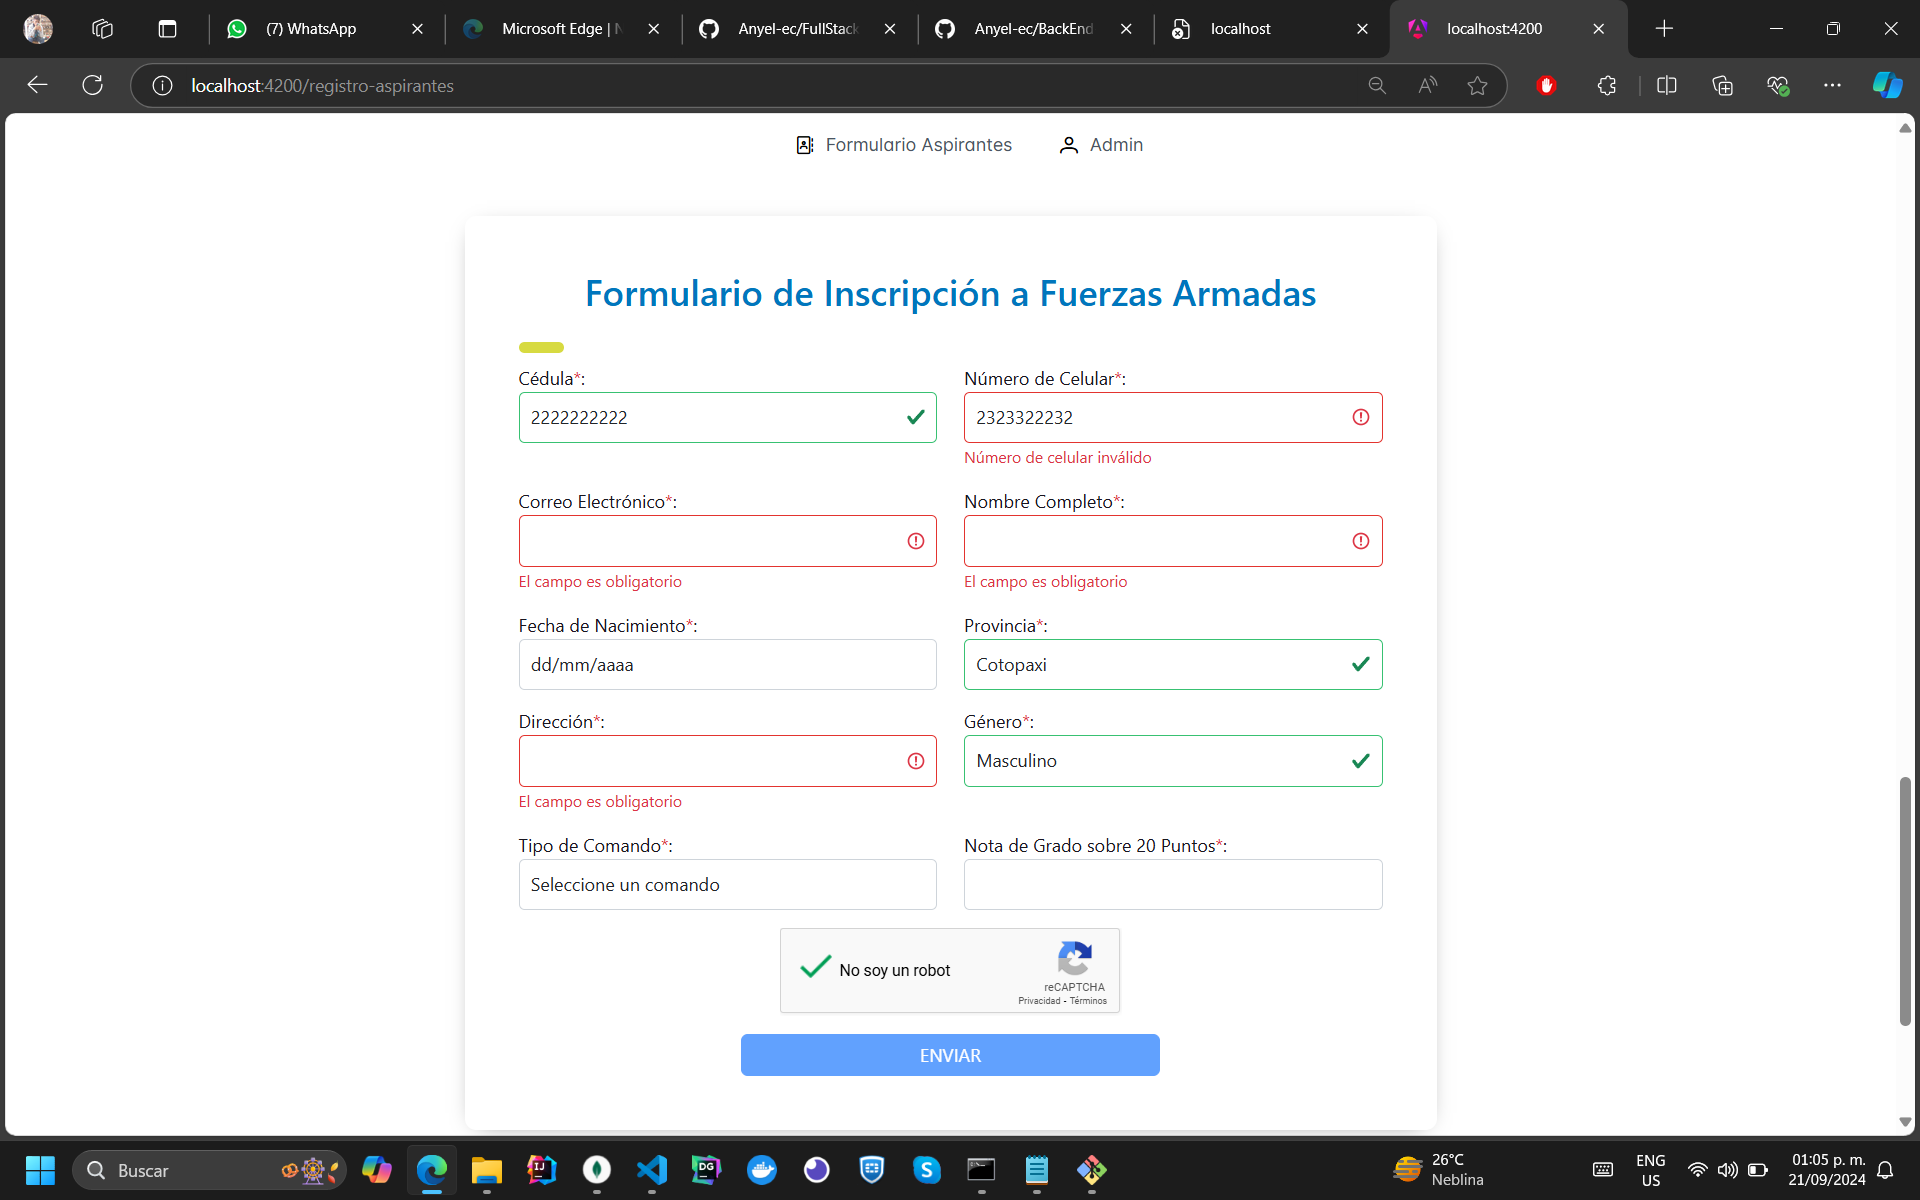
Task: Open Wi-Fi network icon in tray
Action: click(1697, 1170)
